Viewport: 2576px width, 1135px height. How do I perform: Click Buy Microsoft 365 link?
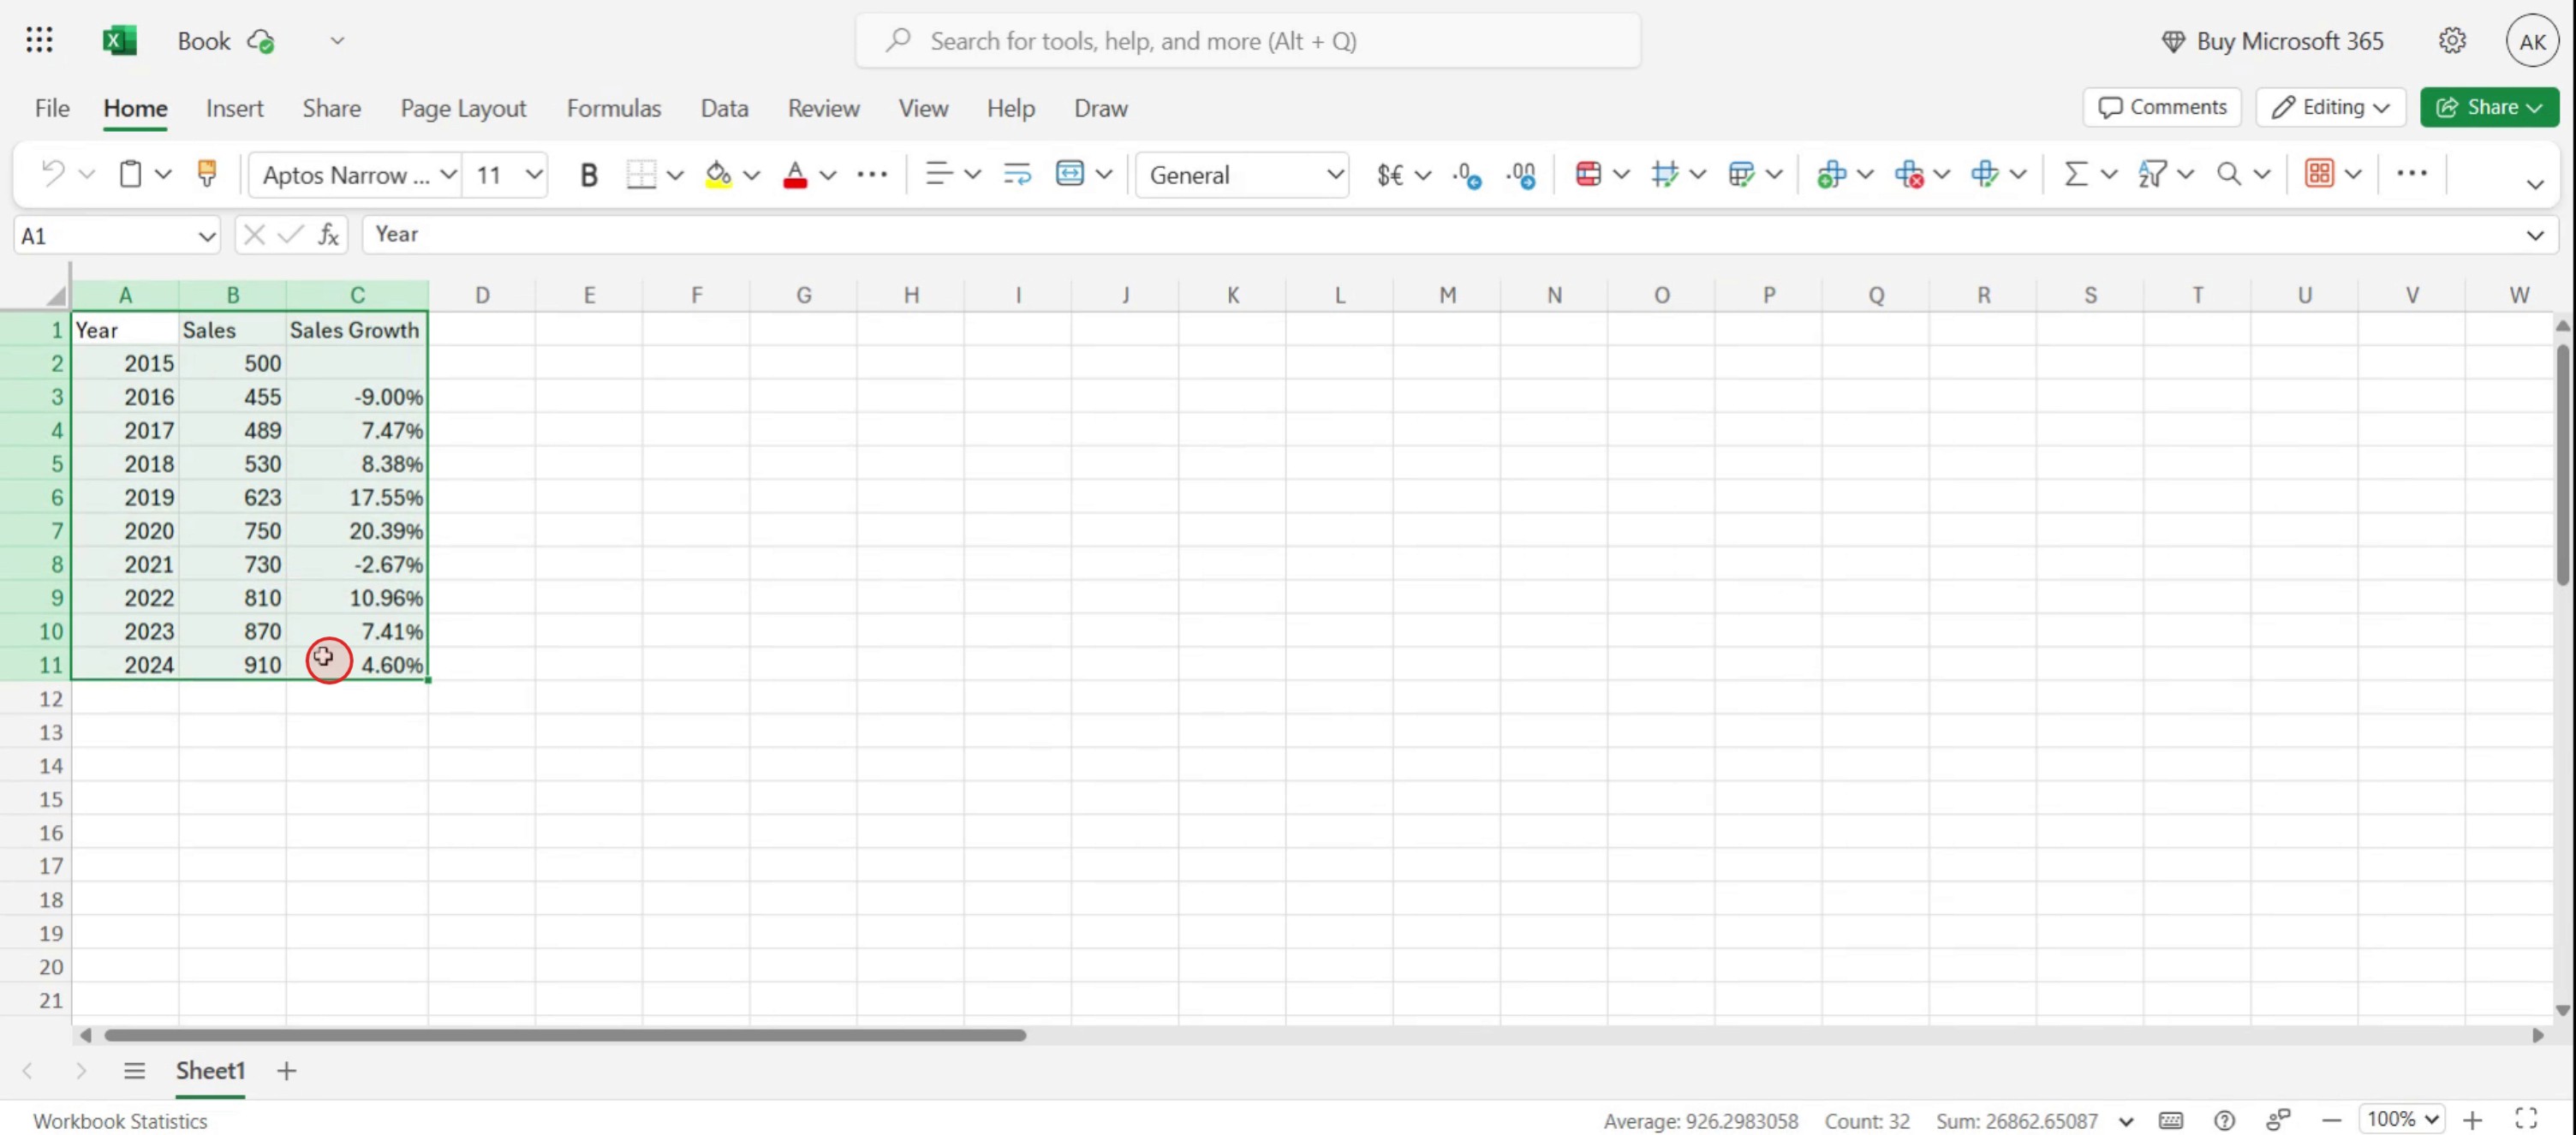coord(2272,41)
